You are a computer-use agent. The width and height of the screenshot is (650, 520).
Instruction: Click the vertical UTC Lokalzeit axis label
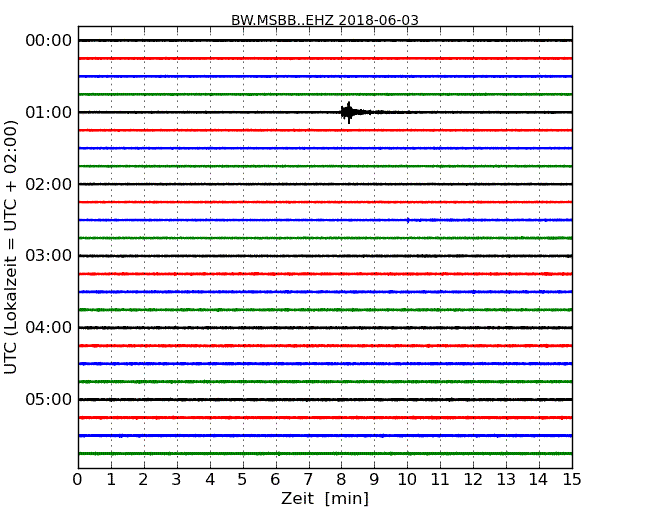[x=12, y=247]
